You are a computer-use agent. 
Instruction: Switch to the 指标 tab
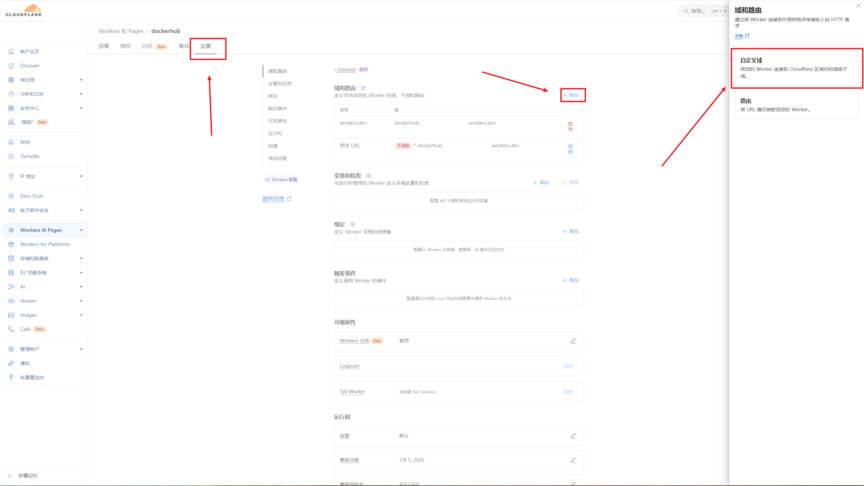click(x=125, y=46)
